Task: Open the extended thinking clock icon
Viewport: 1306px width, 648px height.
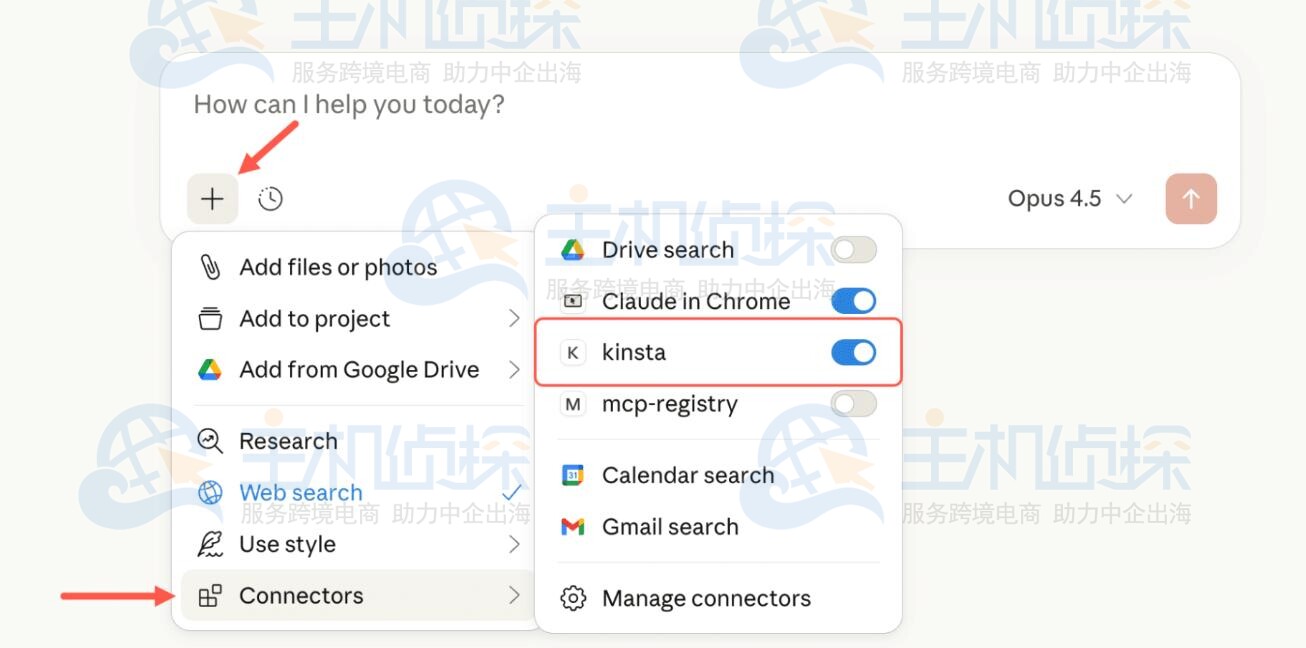Action: tap(270, 199)
